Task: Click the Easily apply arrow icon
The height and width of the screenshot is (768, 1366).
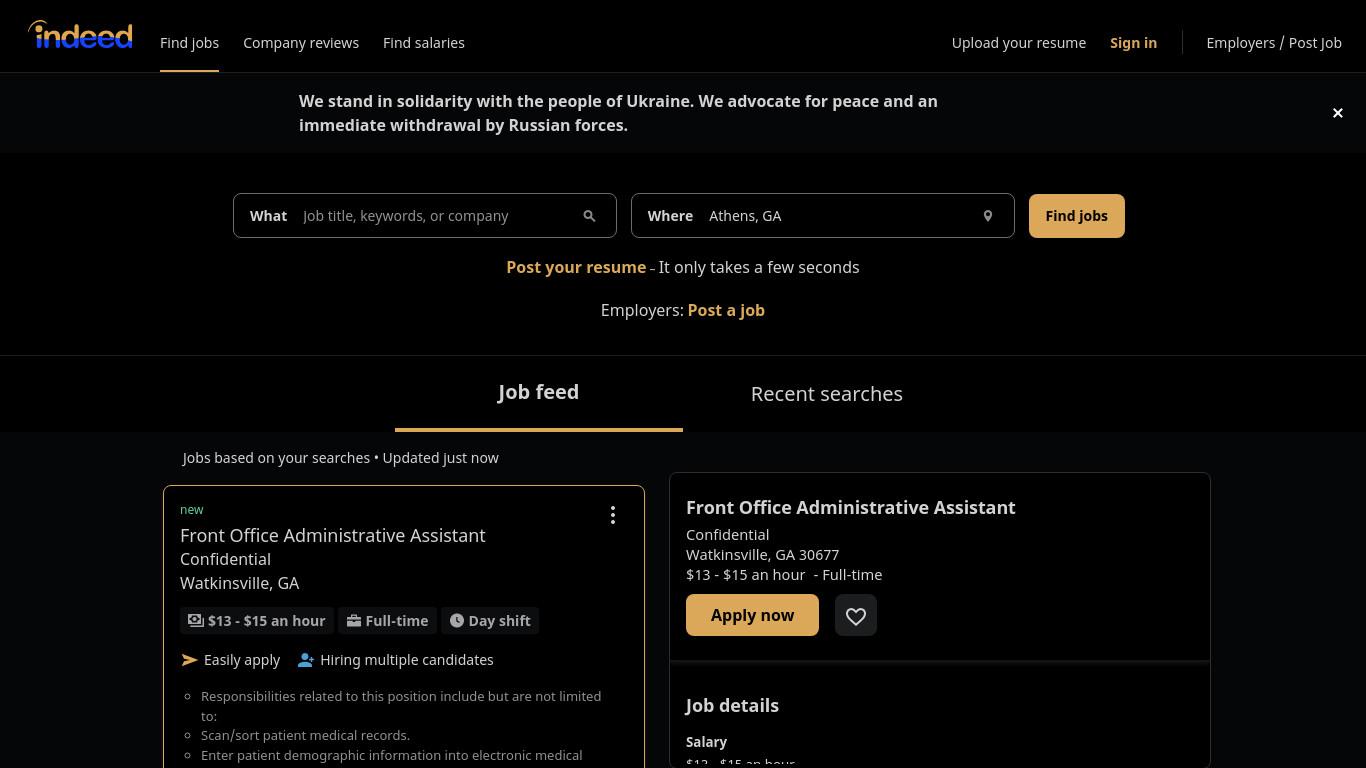Action: click(x=190, y=660)
